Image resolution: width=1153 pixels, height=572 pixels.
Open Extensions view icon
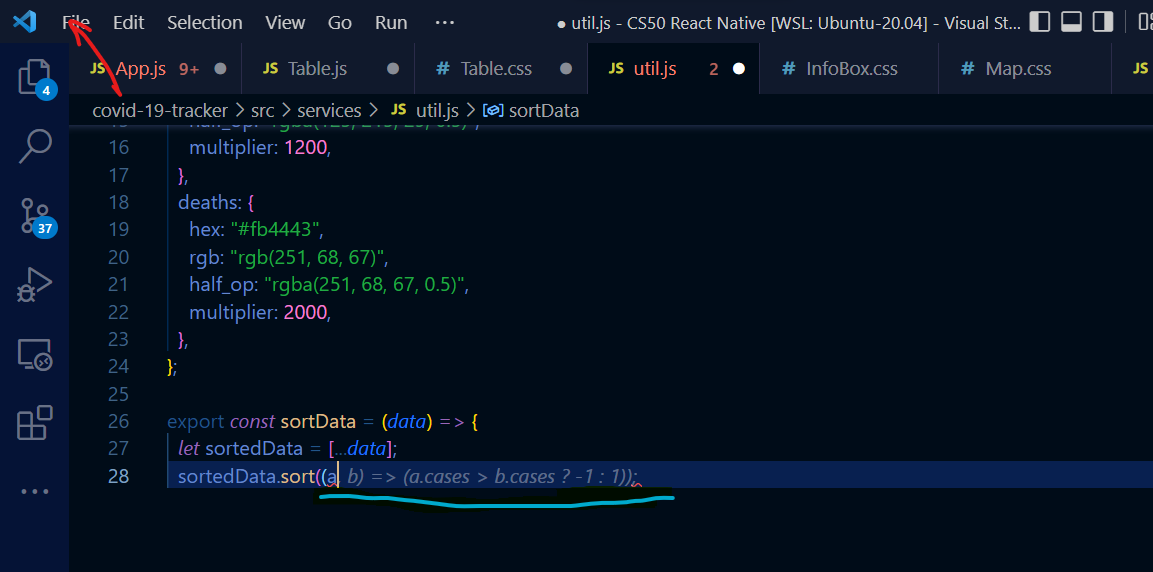pos(35,423)
